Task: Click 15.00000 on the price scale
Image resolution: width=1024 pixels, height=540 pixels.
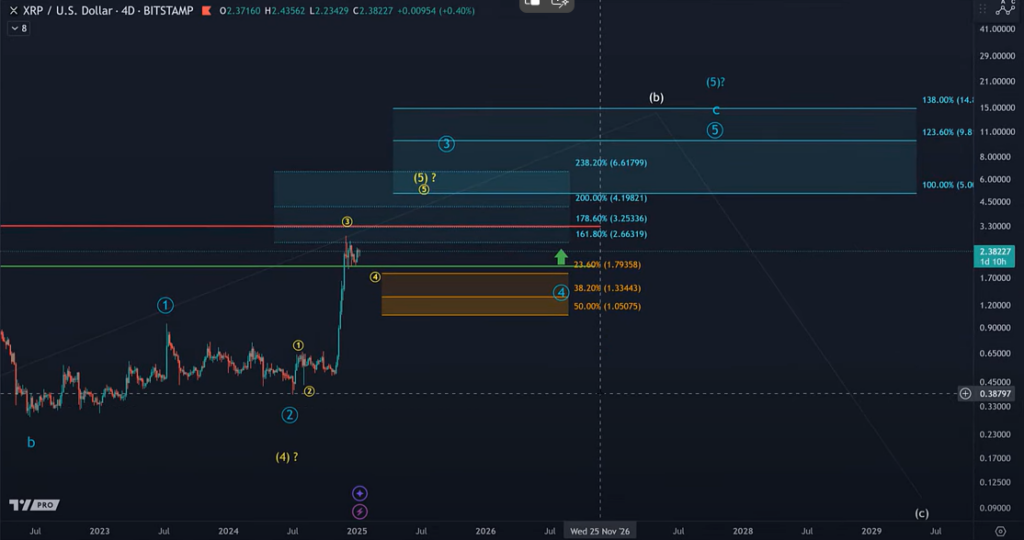Action: [x=997, y=107]
